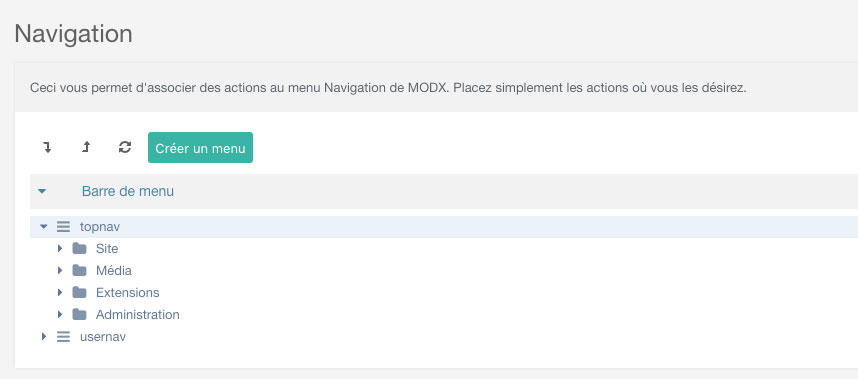
Task: Click the Créer un menu button
Action: pos(200,148)
